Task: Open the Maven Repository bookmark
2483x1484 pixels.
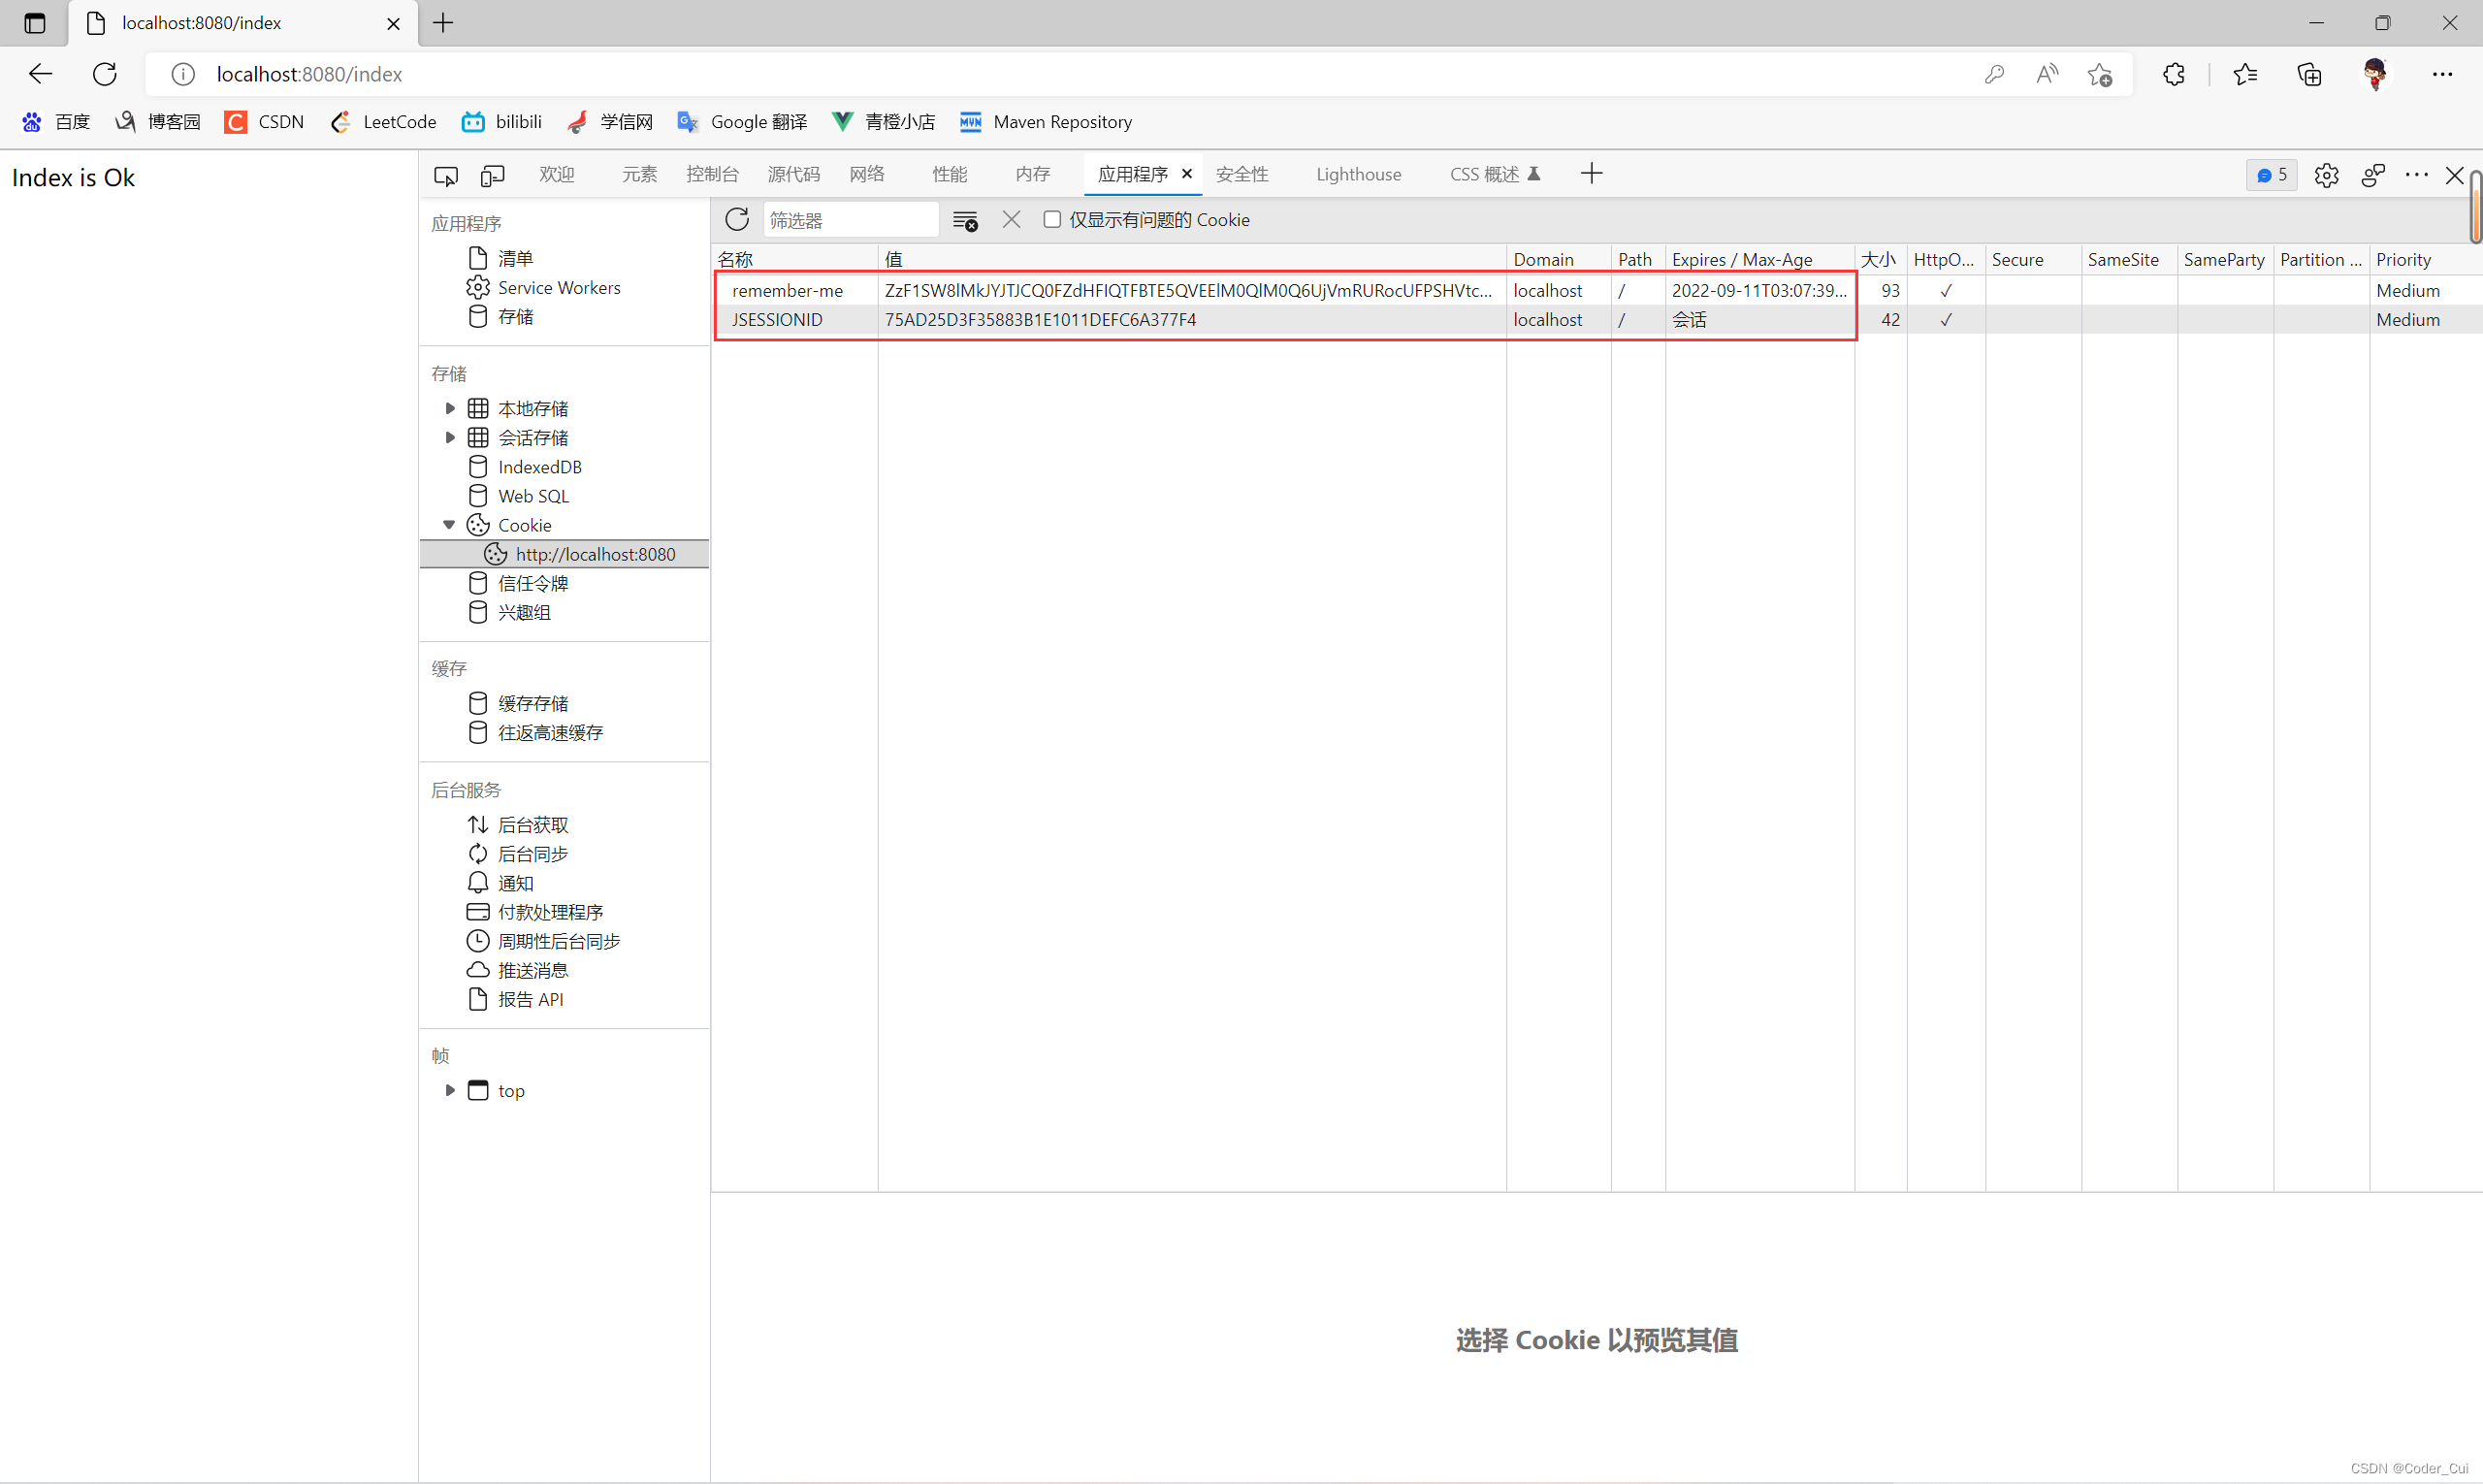Action: click(x=1046, y=122)
